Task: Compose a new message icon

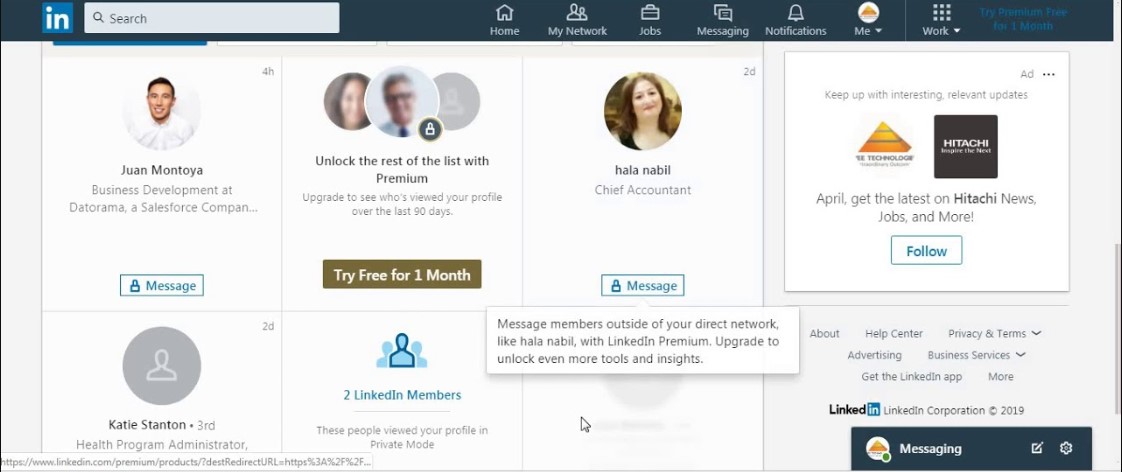Action: 1037,448
